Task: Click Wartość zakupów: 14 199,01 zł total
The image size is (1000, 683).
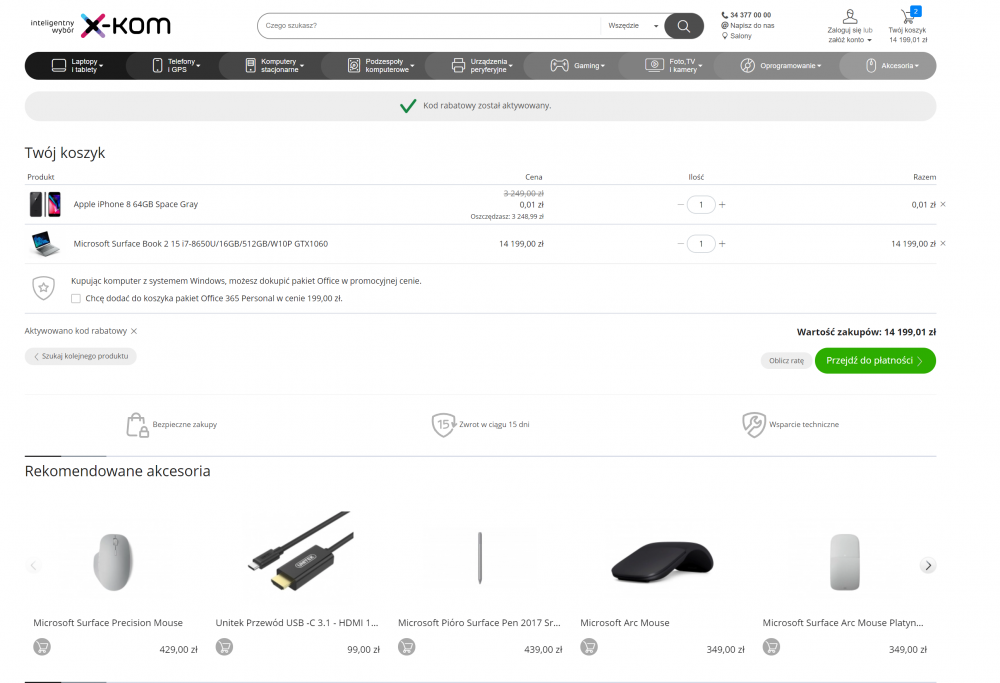Action: pyautogui.click(x=866, y=332)
